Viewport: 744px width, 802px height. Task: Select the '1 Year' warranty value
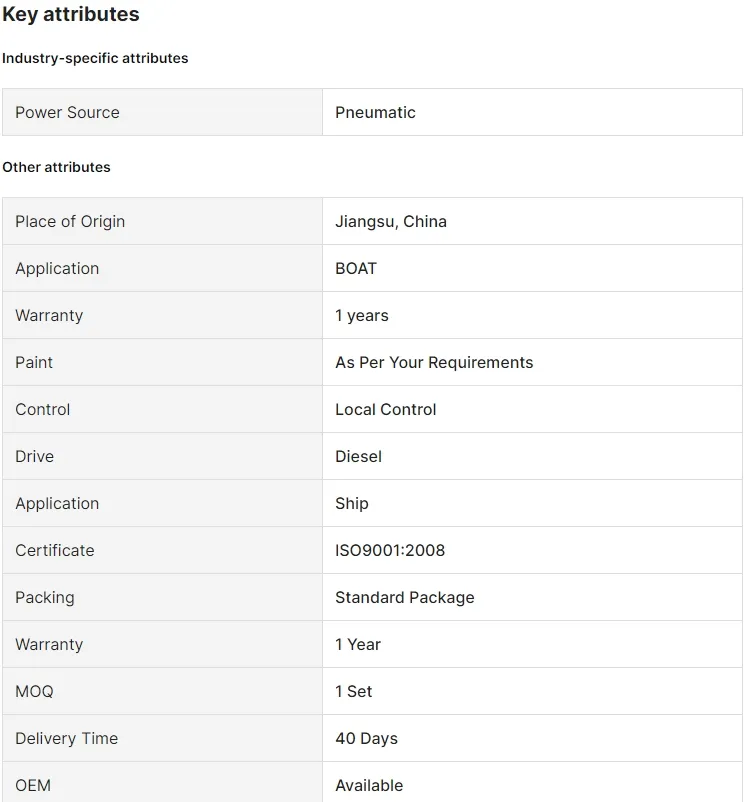(x=358, y=644)
